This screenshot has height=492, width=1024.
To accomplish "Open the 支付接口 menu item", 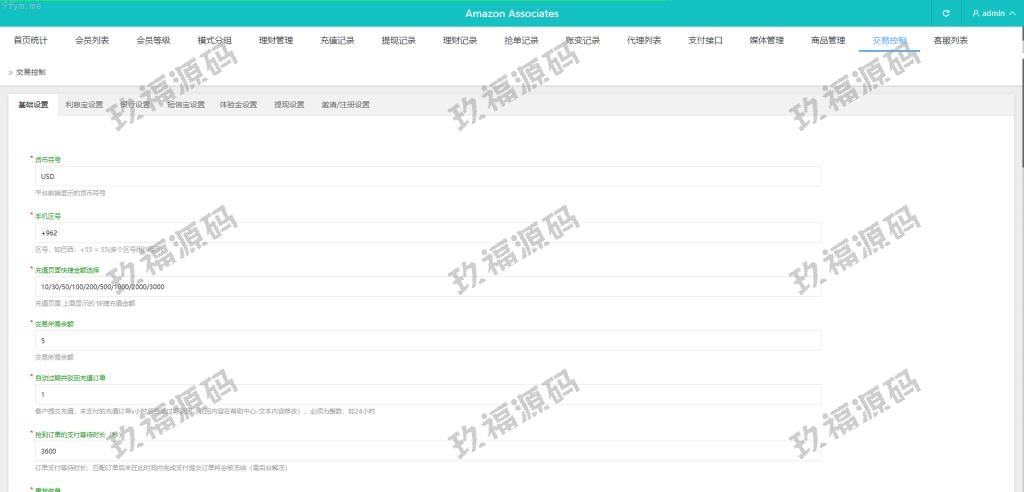I will tap(705, 41).
